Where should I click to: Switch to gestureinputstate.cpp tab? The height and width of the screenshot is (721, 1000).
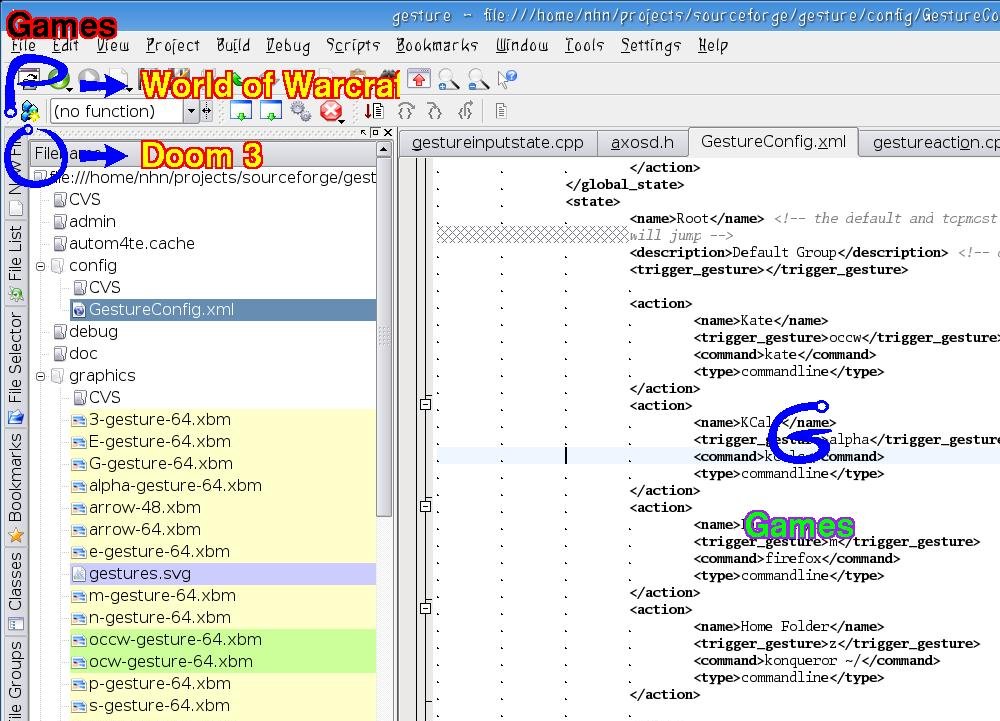497,143
